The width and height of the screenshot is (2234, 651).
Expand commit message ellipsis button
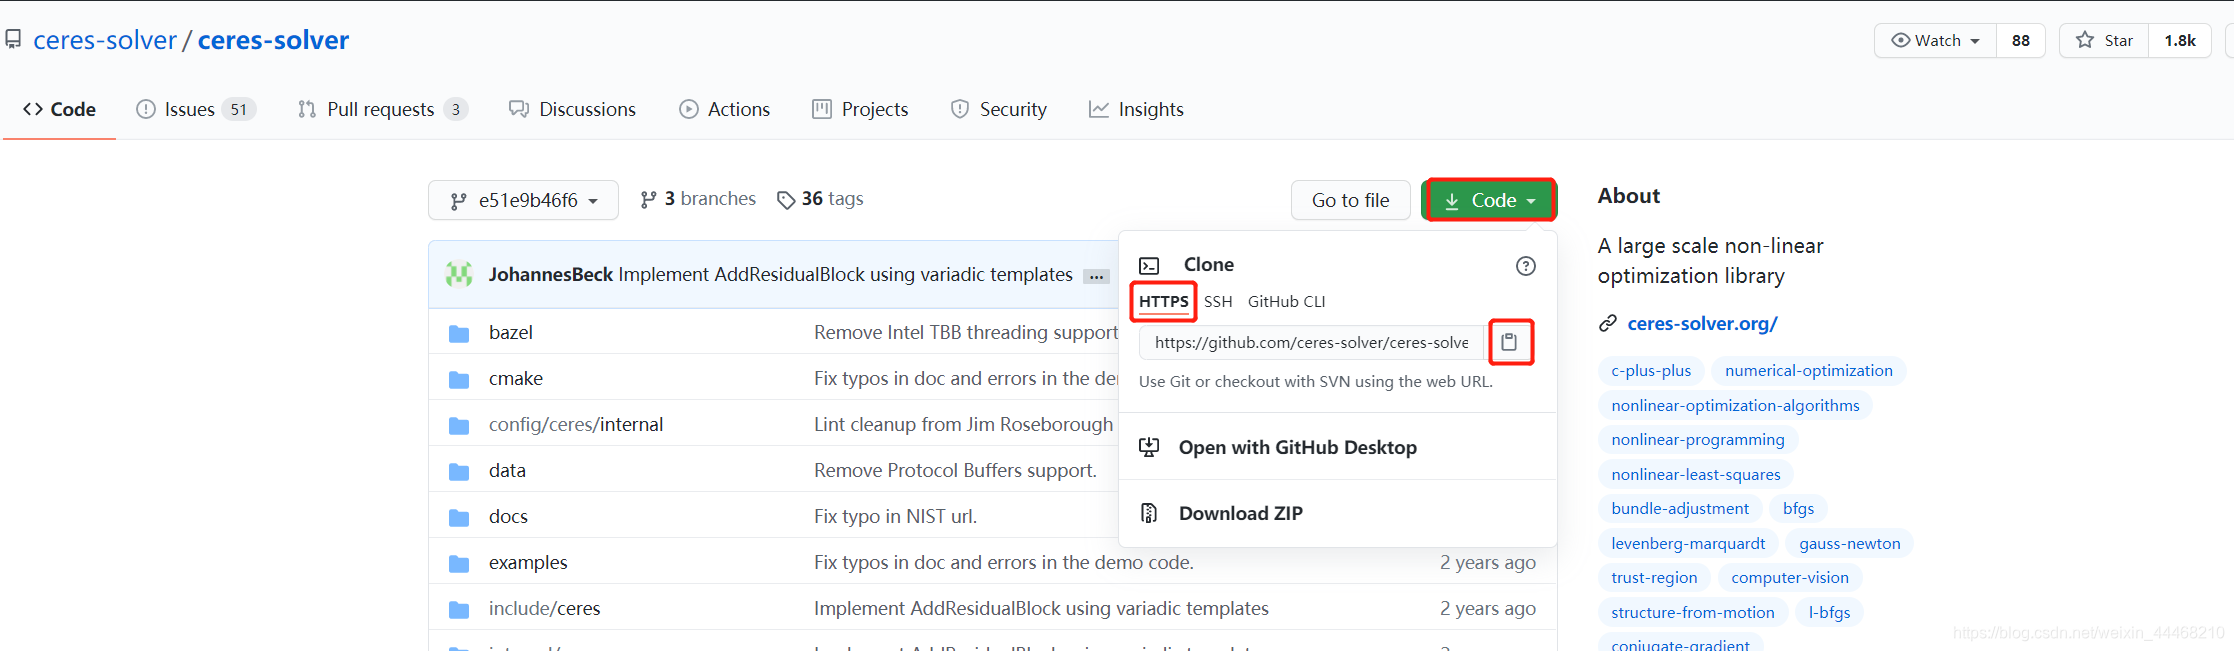(x=1097, y=276)
